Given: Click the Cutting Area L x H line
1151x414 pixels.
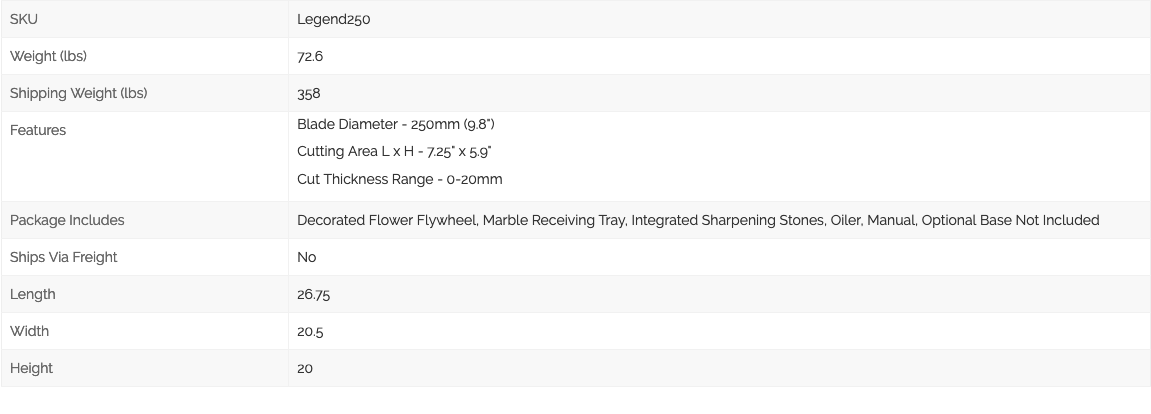Looking at the screenshot, I should pos(394,152).
